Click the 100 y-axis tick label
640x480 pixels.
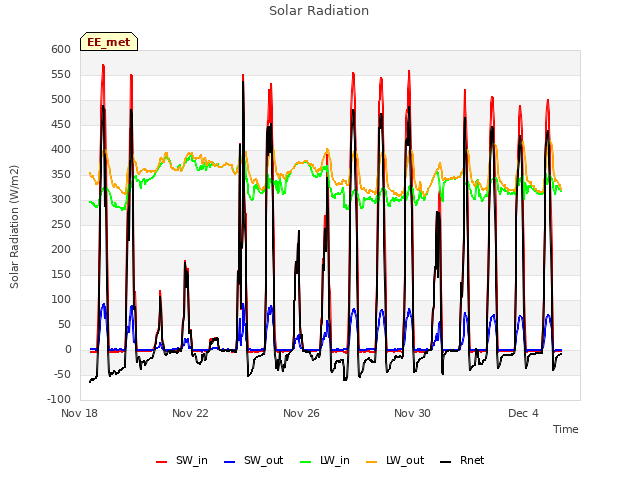61,300
